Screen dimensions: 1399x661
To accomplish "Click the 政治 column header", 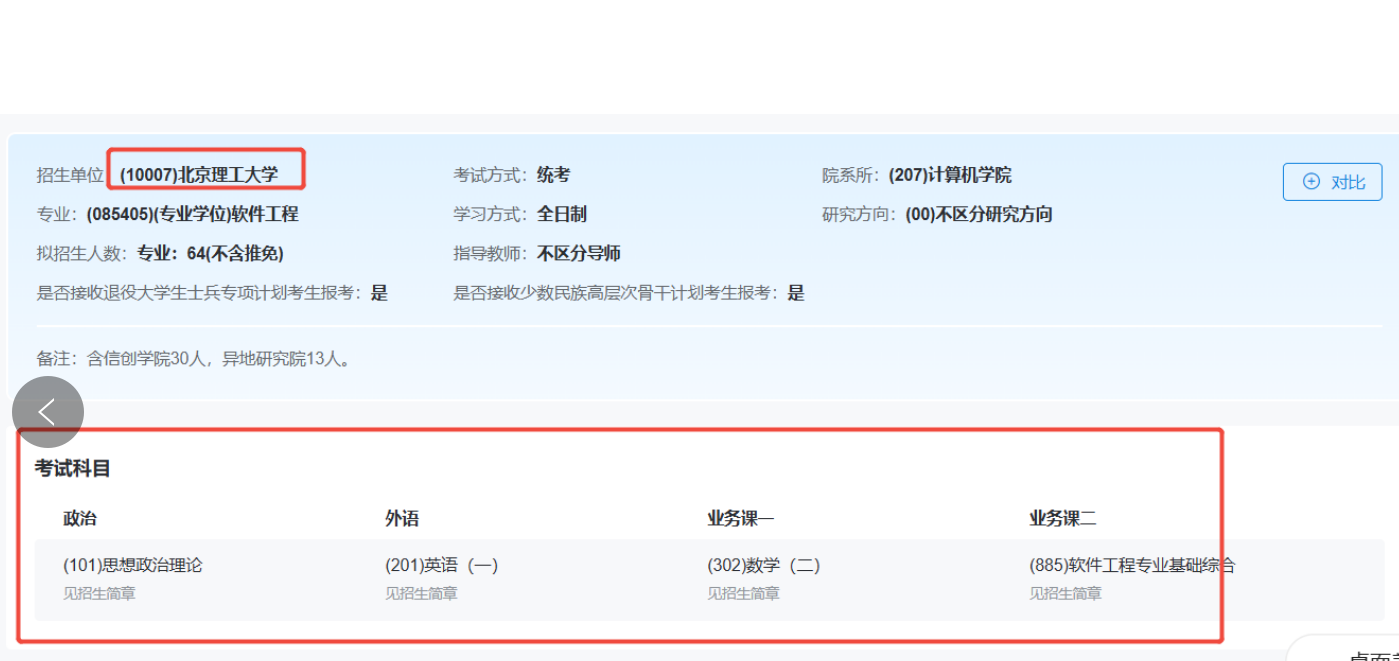I will [x=80, y=518].
